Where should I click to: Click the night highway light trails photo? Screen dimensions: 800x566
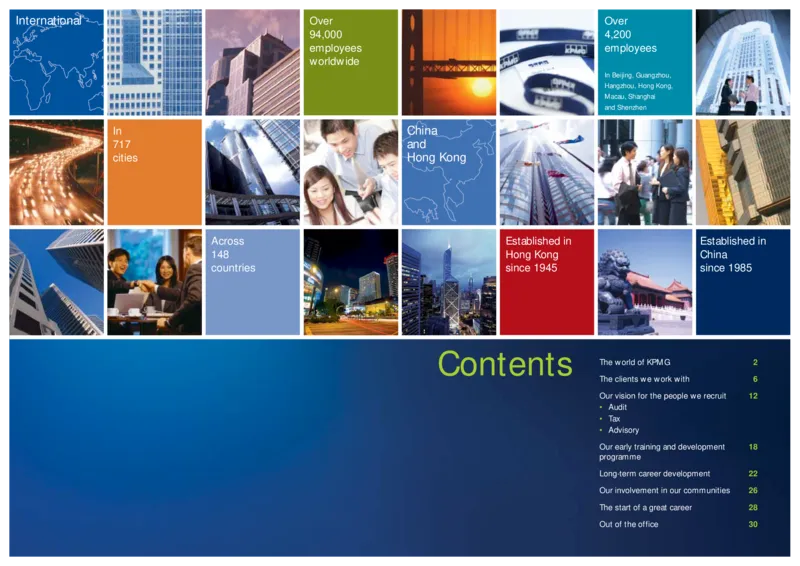click(x=56, y=172)
